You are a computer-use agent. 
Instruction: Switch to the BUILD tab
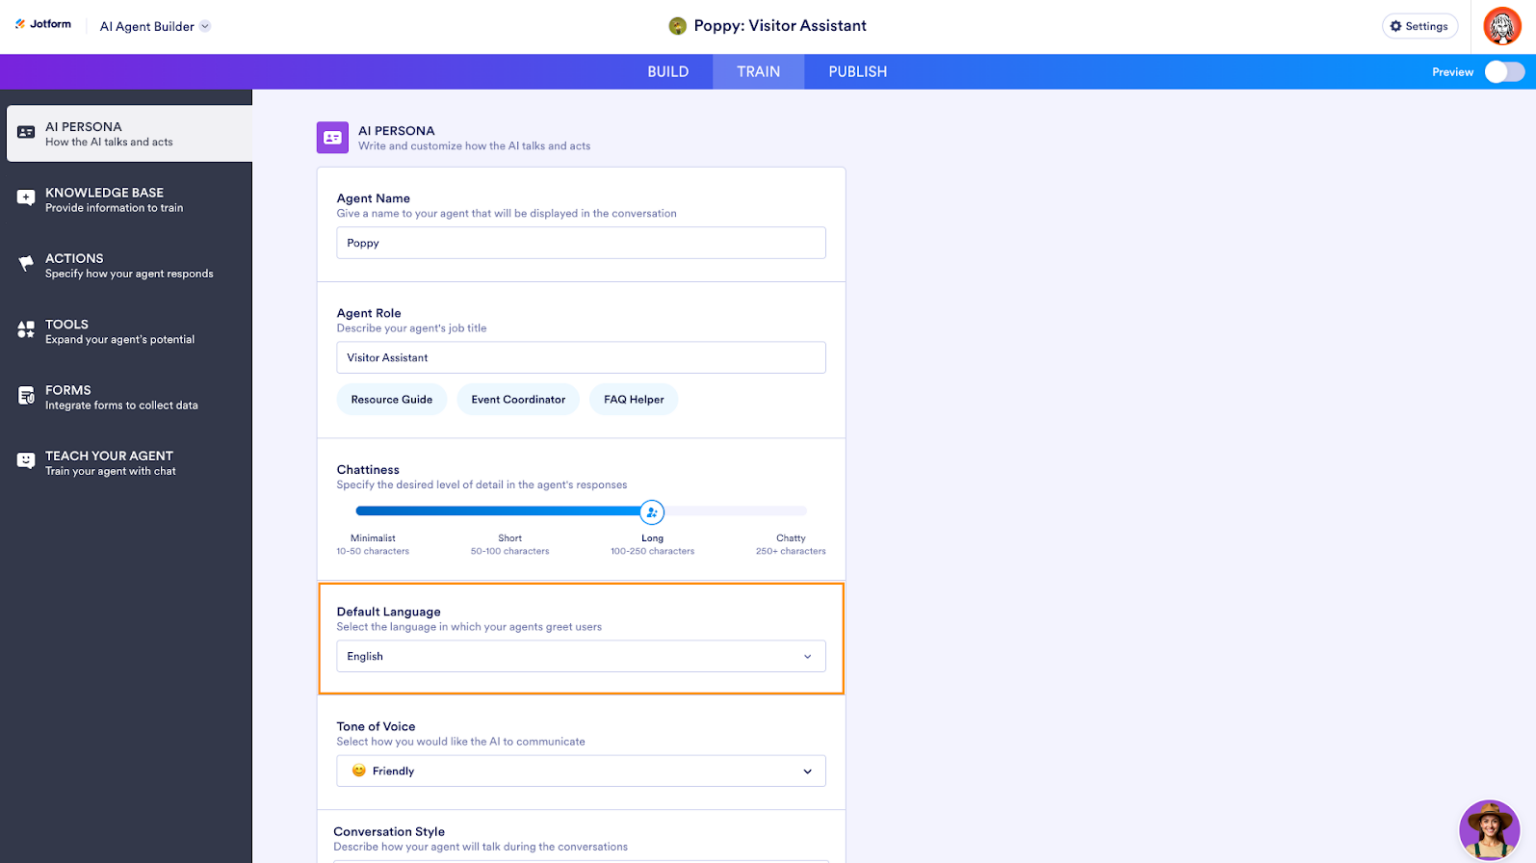669,71
